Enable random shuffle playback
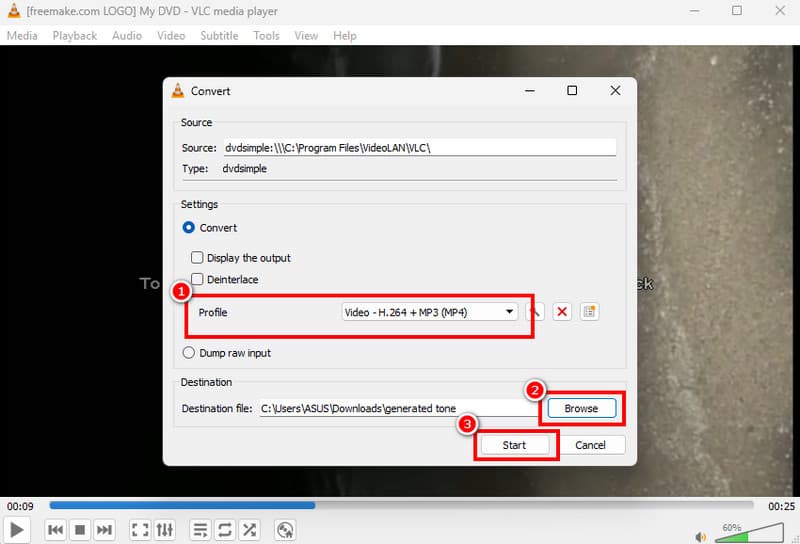The width and height of the screenshot is (800, 544). click(249, 530)
